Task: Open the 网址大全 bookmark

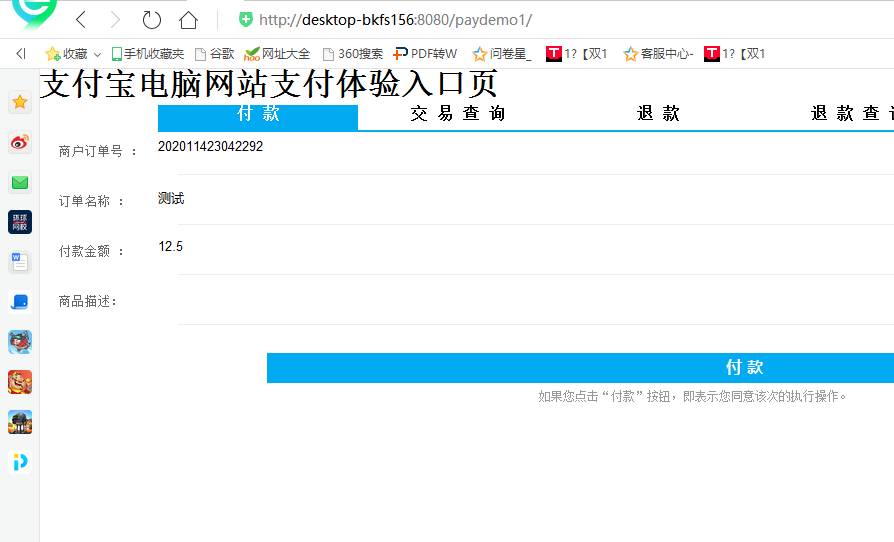Action: (x=277, y=54)
